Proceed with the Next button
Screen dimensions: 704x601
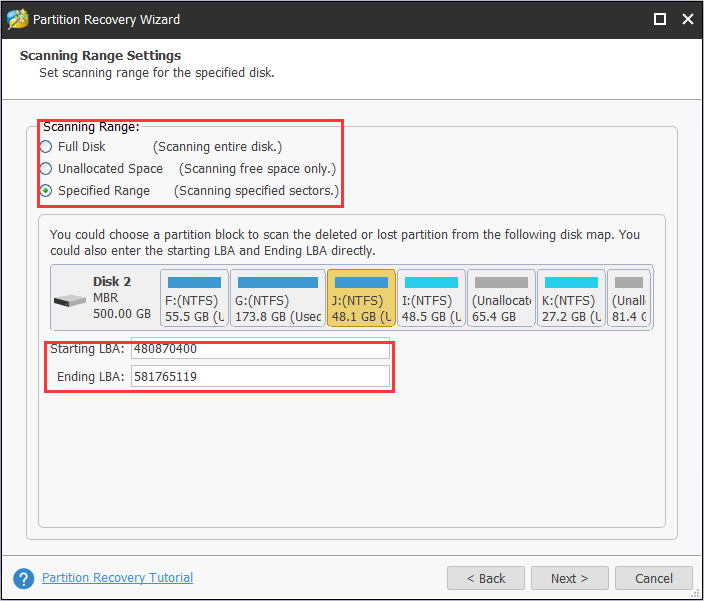570,578
